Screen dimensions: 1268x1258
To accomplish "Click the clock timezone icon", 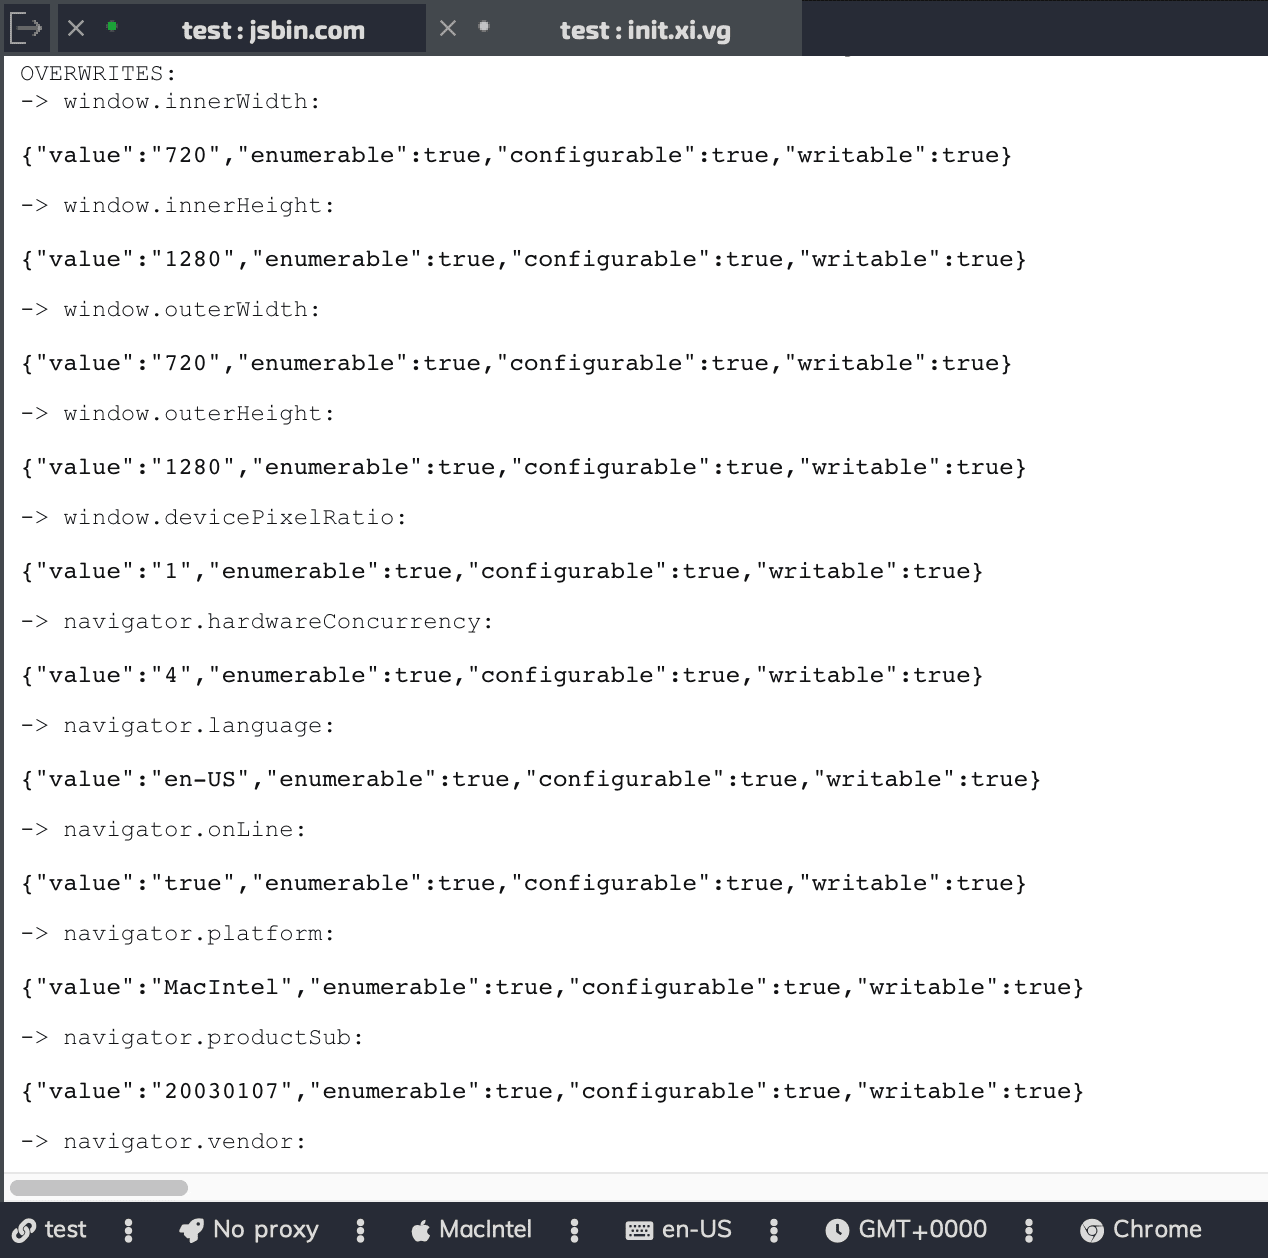I will coord(837,1230).
